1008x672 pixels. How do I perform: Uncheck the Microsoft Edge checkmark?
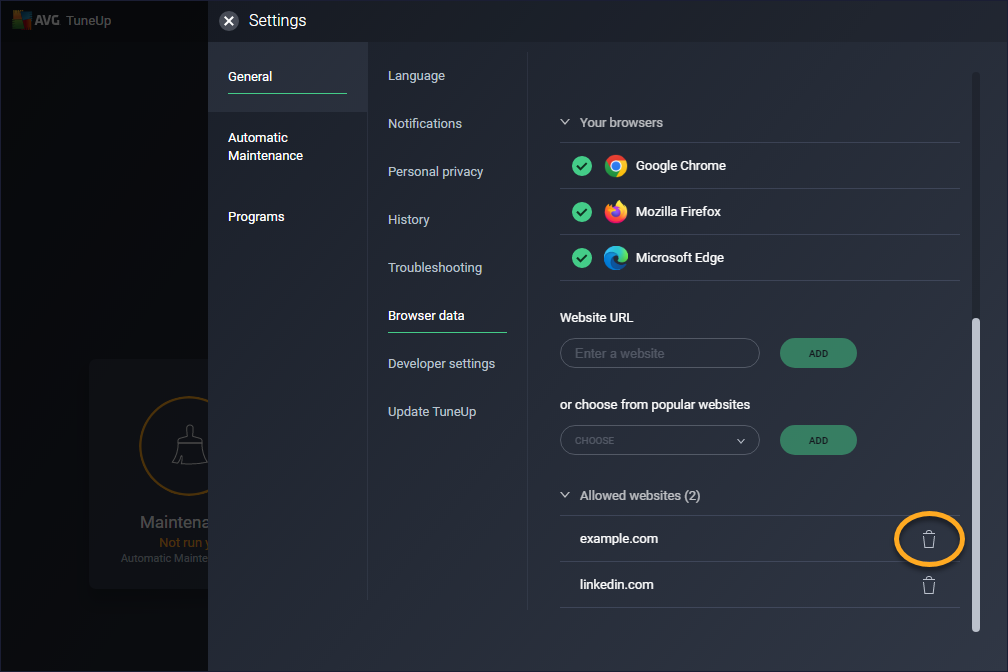(x=582, y=258)
